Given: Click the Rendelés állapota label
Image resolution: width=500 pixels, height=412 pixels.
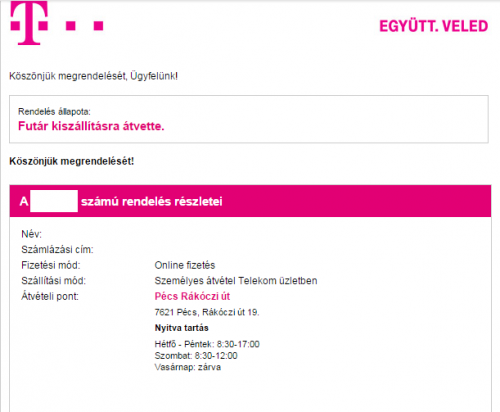Looking at the screenshot, I should pos(54,111).
